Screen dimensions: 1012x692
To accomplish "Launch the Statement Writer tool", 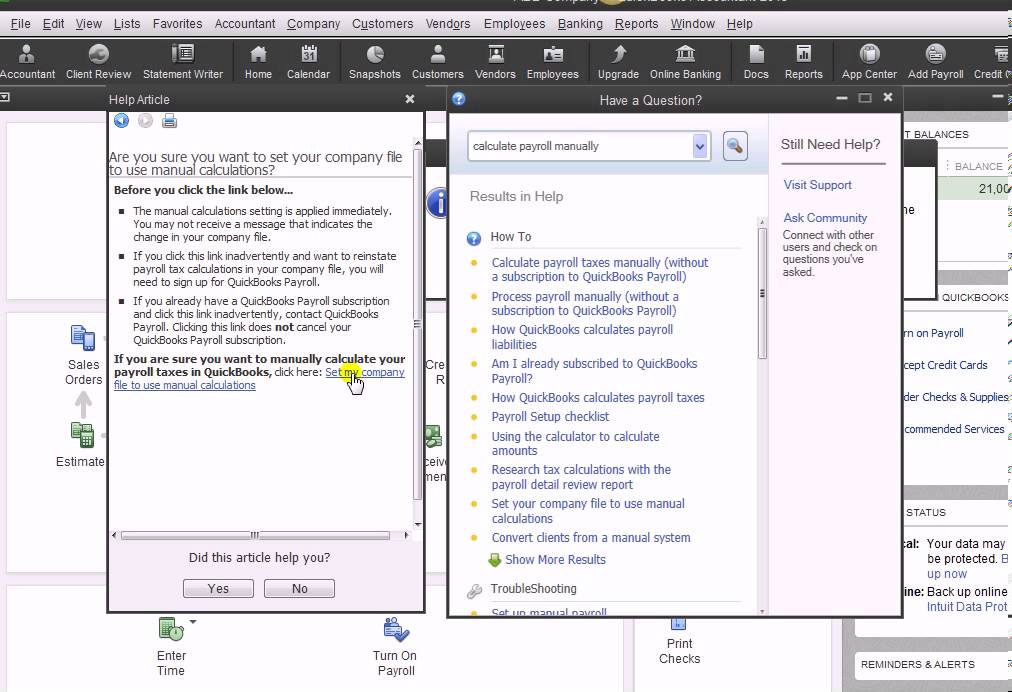I will 183,62.
